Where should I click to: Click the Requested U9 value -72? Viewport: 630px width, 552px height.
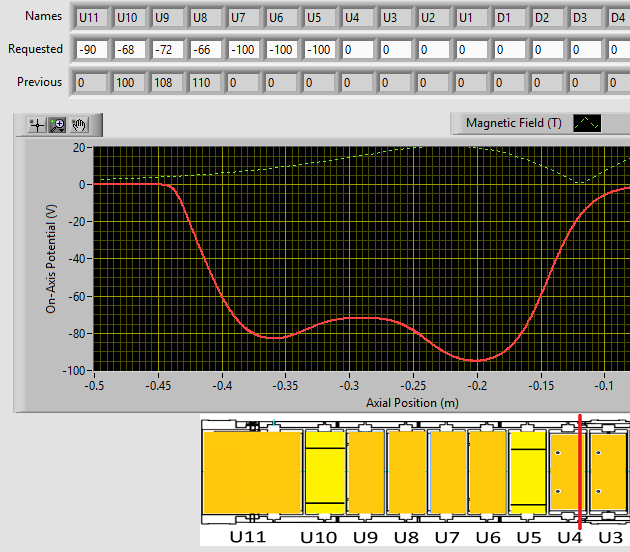click(x=166, y=49)
